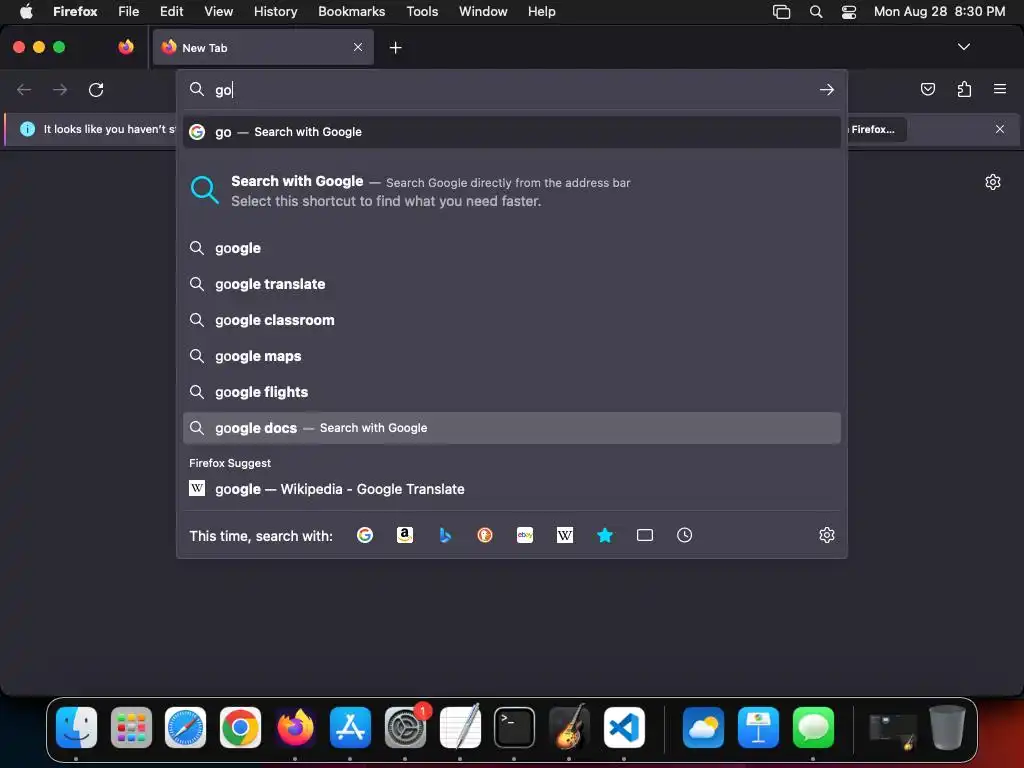Open Stage Manager menu bar icon
Image resolution: width=1024 pixels, height=768 pixels.
click(781, 12)
